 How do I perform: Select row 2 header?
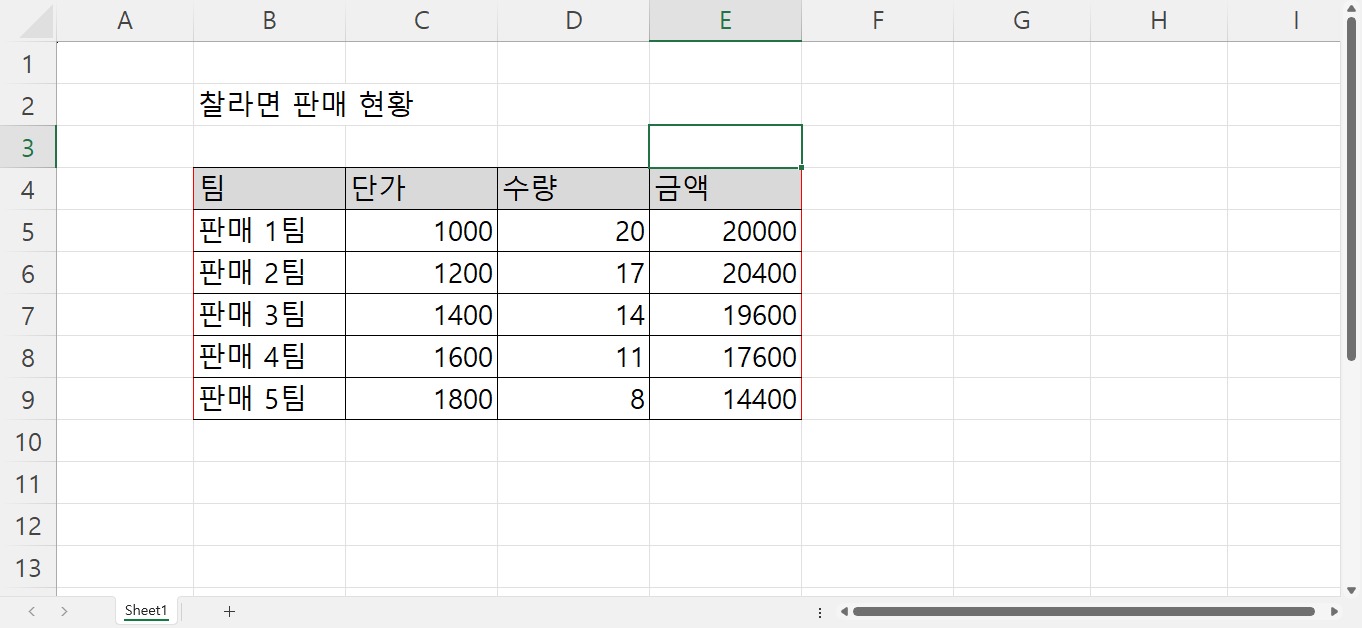click(28, 105)
